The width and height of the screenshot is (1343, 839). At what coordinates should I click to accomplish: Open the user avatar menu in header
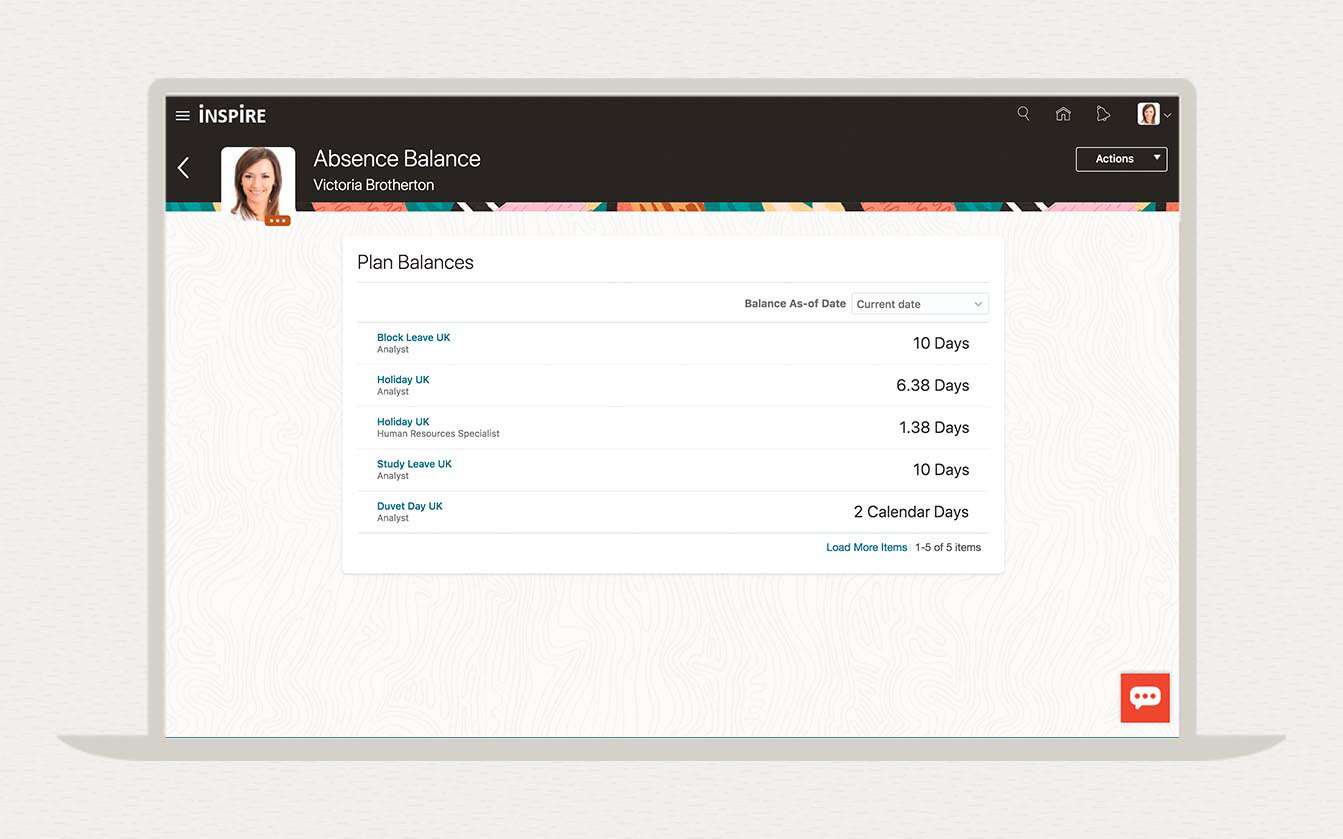coord(1154,114)
